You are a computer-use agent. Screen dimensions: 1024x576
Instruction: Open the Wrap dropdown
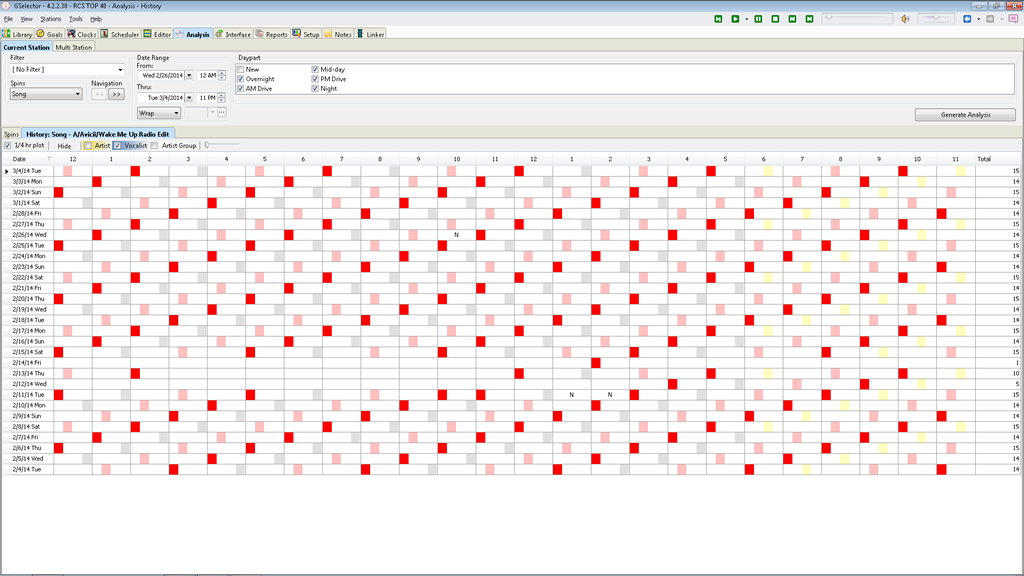158,113
